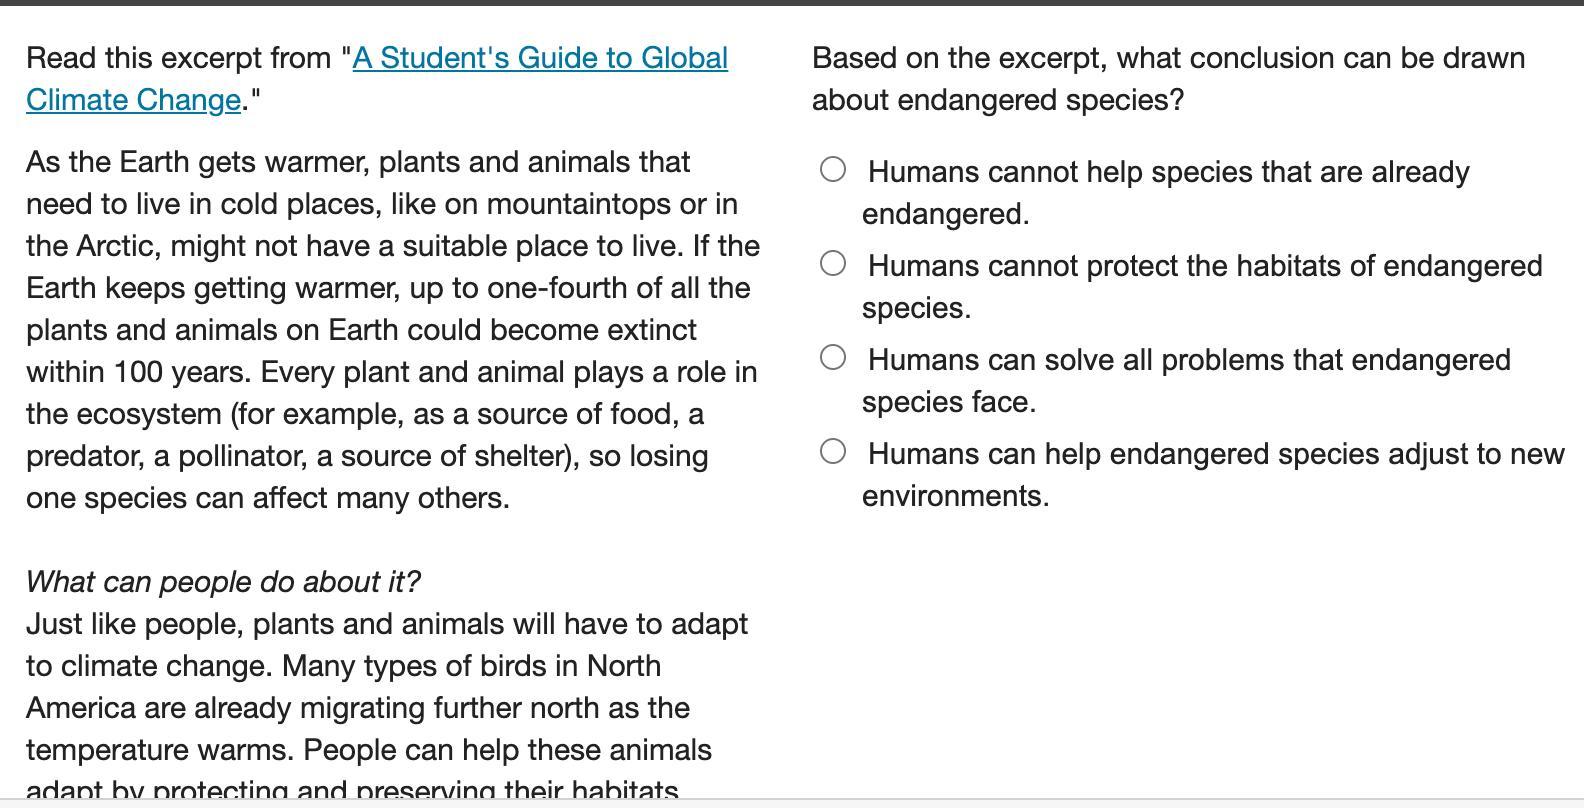This screenshot has width=1584, height=808.
Task: Click answer text "species face."
Action: point(948,402)
